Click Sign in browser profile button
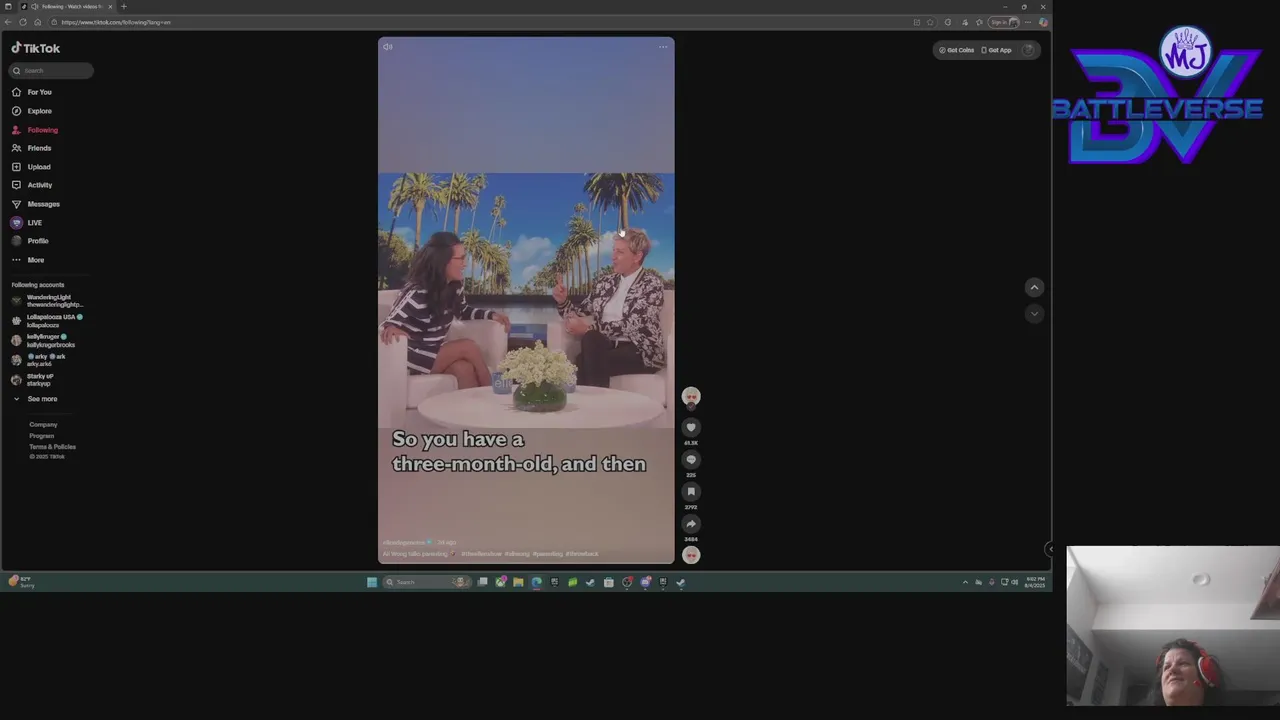 (x=1003, y=22)
